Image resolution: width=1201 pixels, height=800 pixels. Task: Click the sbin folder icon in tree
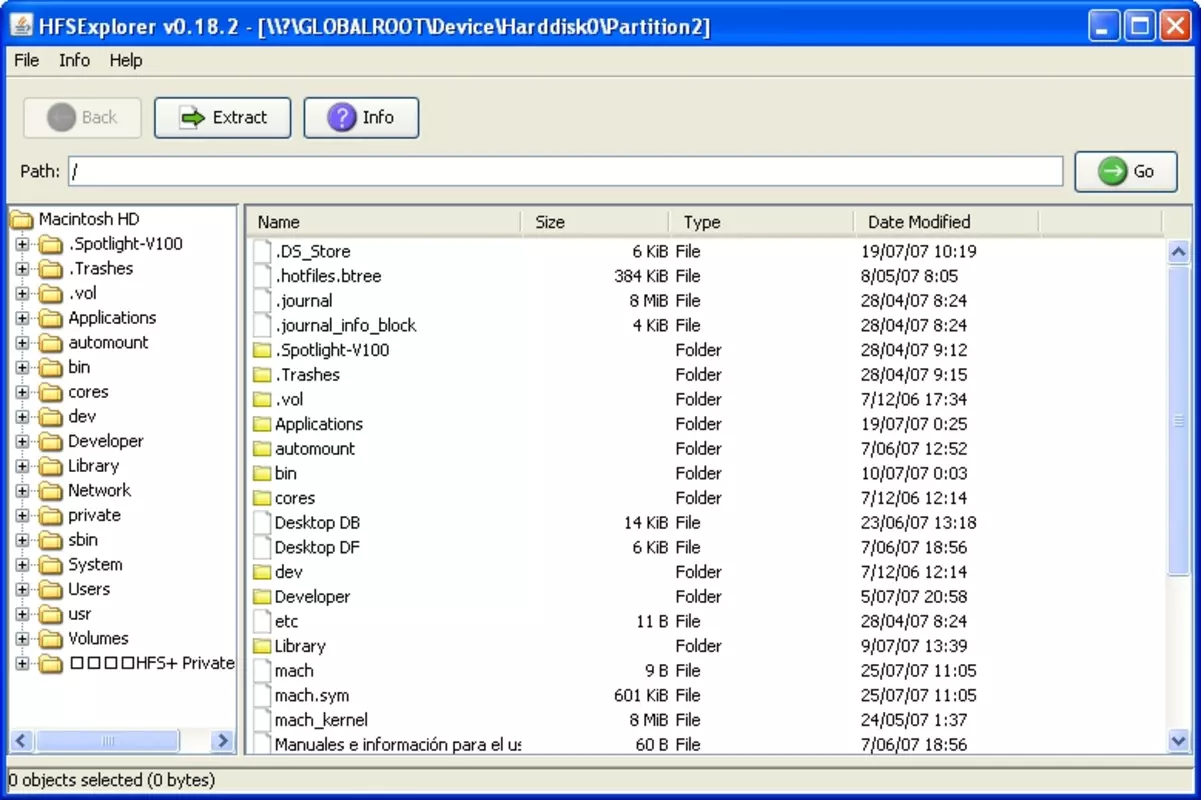coord(51,540)
